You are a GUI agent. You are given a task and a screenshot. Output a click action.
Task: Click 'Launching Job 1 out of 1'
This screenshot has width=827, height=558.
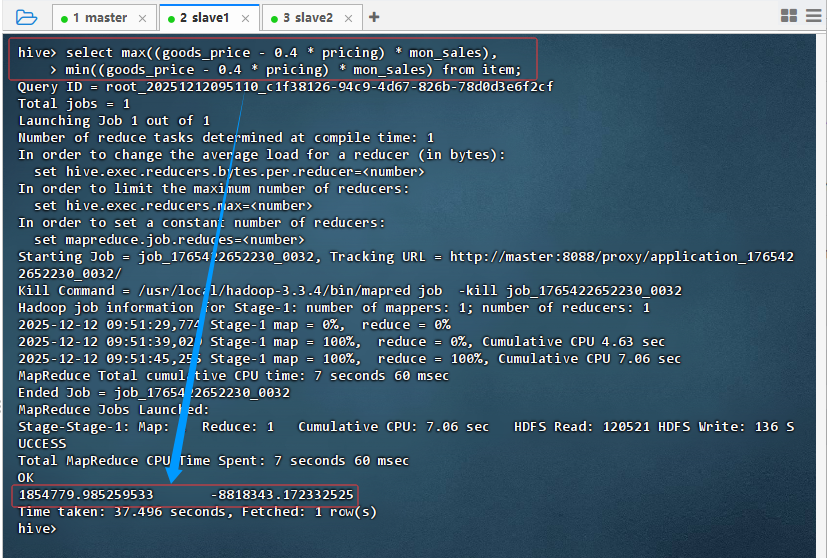pos(114,120)
